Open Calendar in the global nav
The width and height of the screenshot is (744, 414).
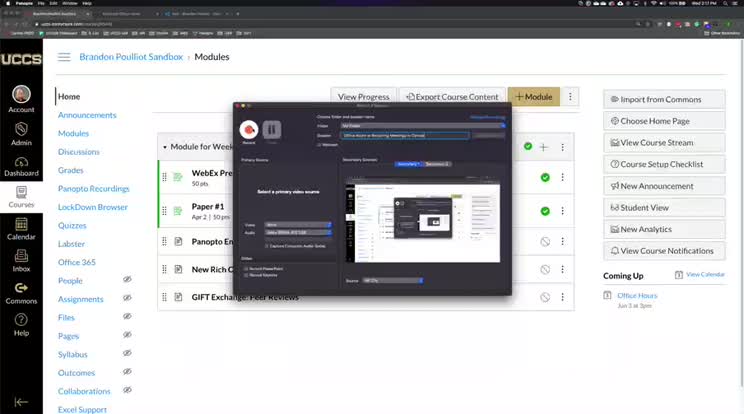(x=21, y=229)
